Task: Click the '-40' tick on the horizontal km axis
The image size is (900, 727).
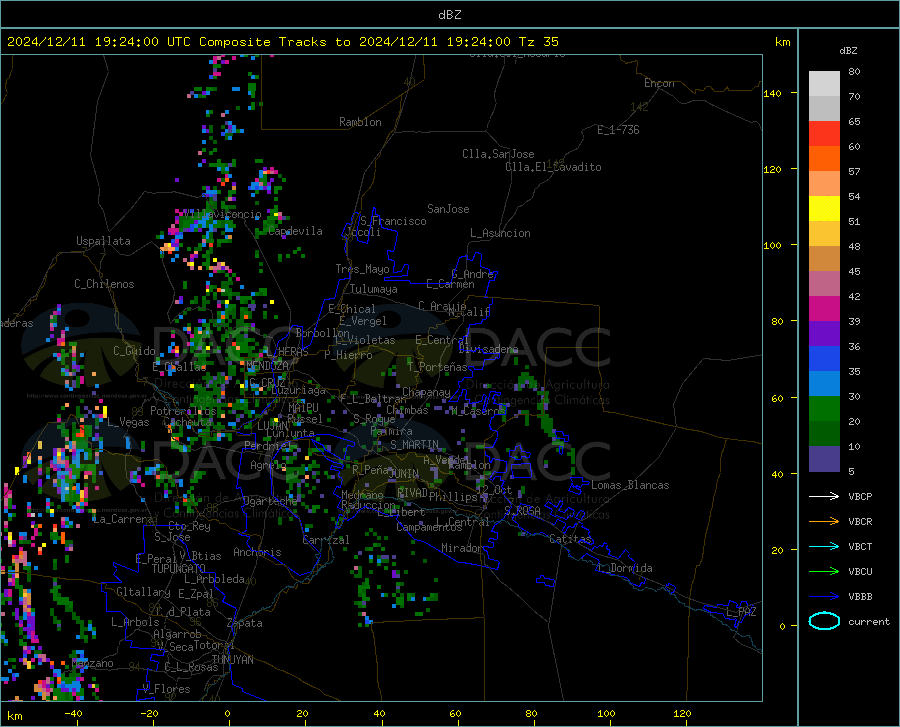Action: [x=73, y=713]
